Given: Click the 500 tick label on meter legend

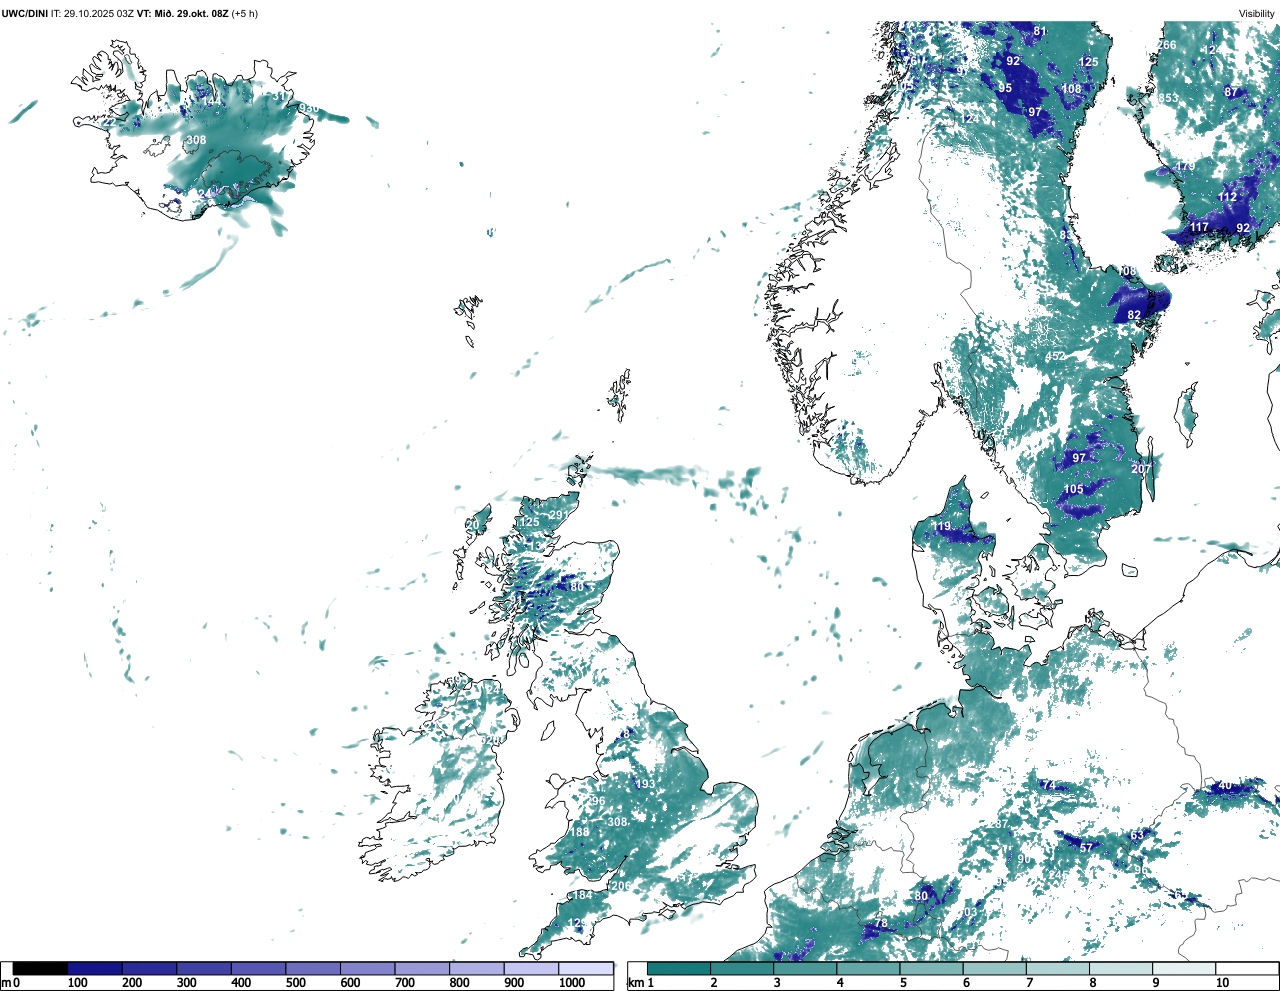Looking at the screenshot, I should 295,983.
